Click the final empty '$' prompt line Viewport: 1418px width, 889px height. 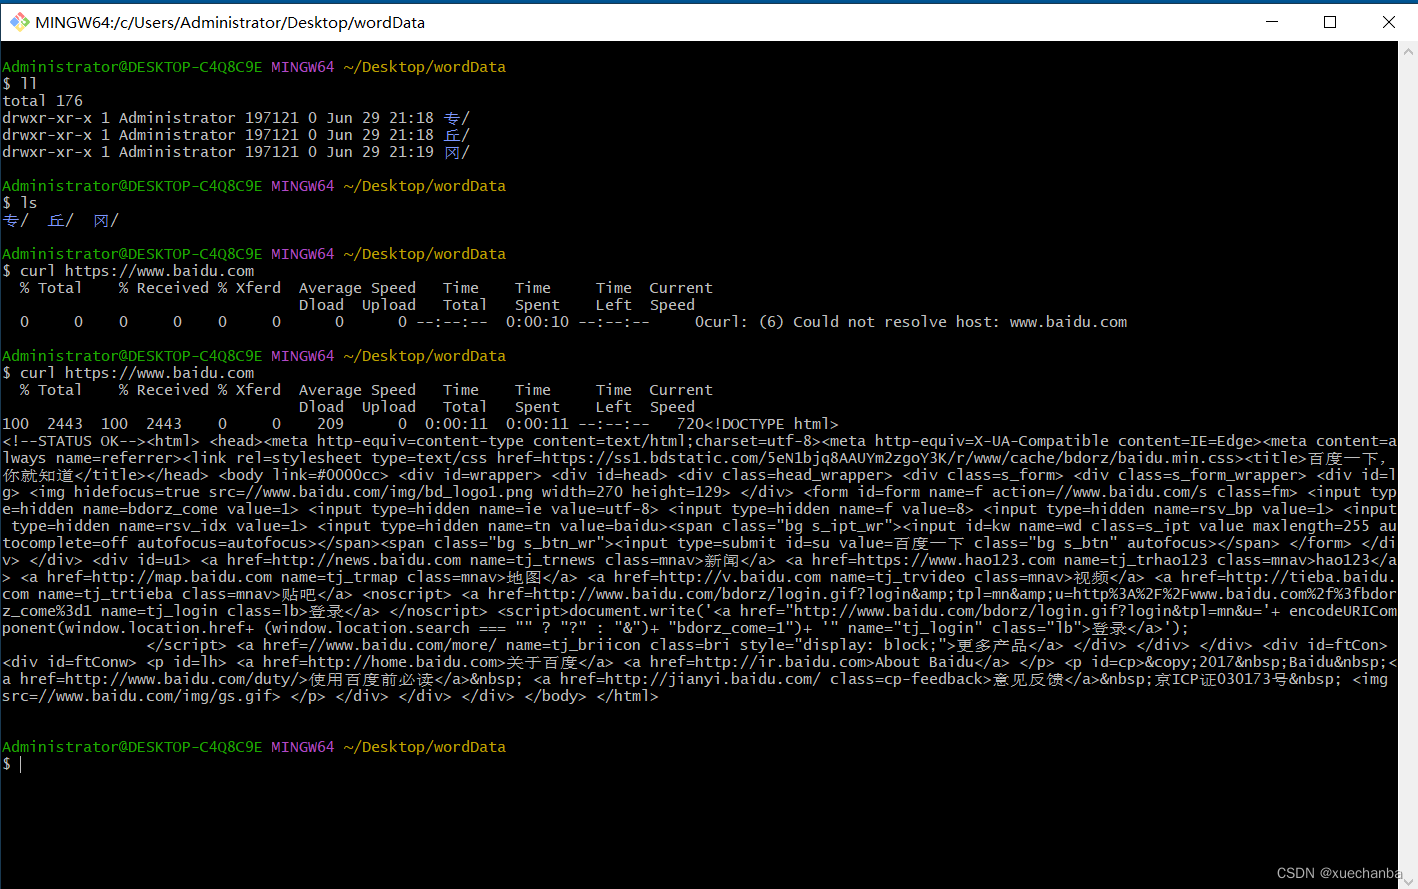tap(12, 764)
